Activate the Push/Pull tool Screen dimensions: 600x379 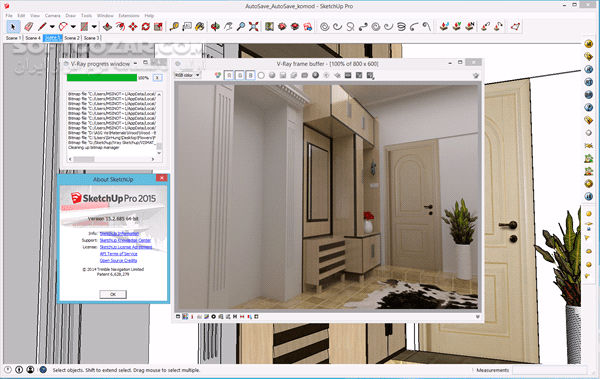tap(108, 27)
